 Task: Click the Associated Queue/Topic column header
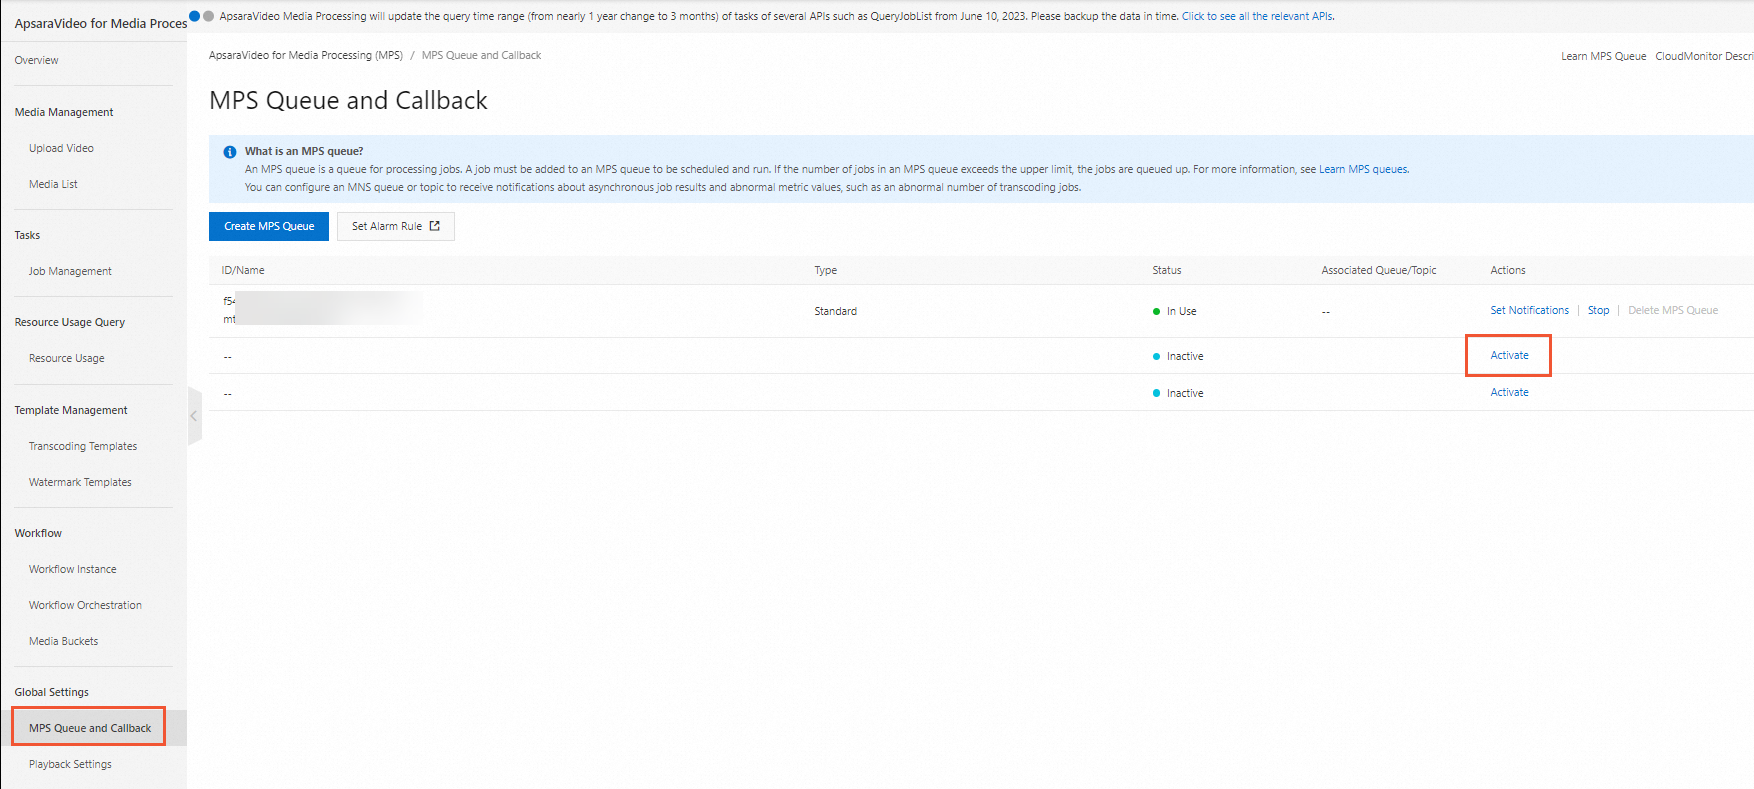tap(1379, 270)
